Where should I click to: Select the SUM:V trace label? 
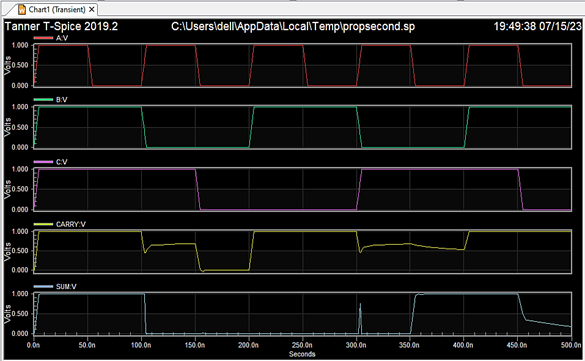tap(66, 286)
